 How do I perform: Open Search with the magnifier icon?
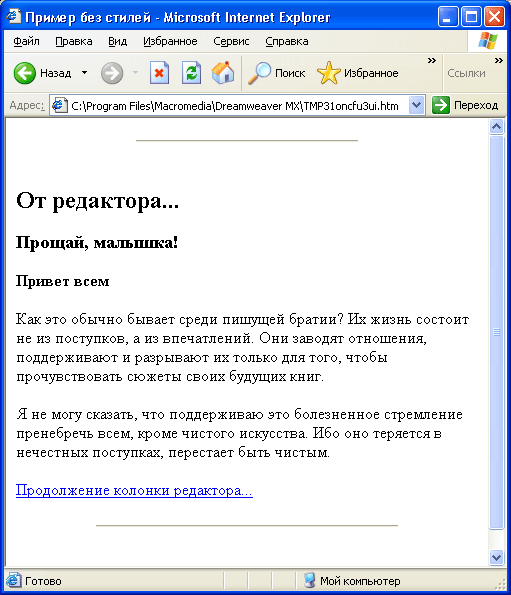coord(259,73)
